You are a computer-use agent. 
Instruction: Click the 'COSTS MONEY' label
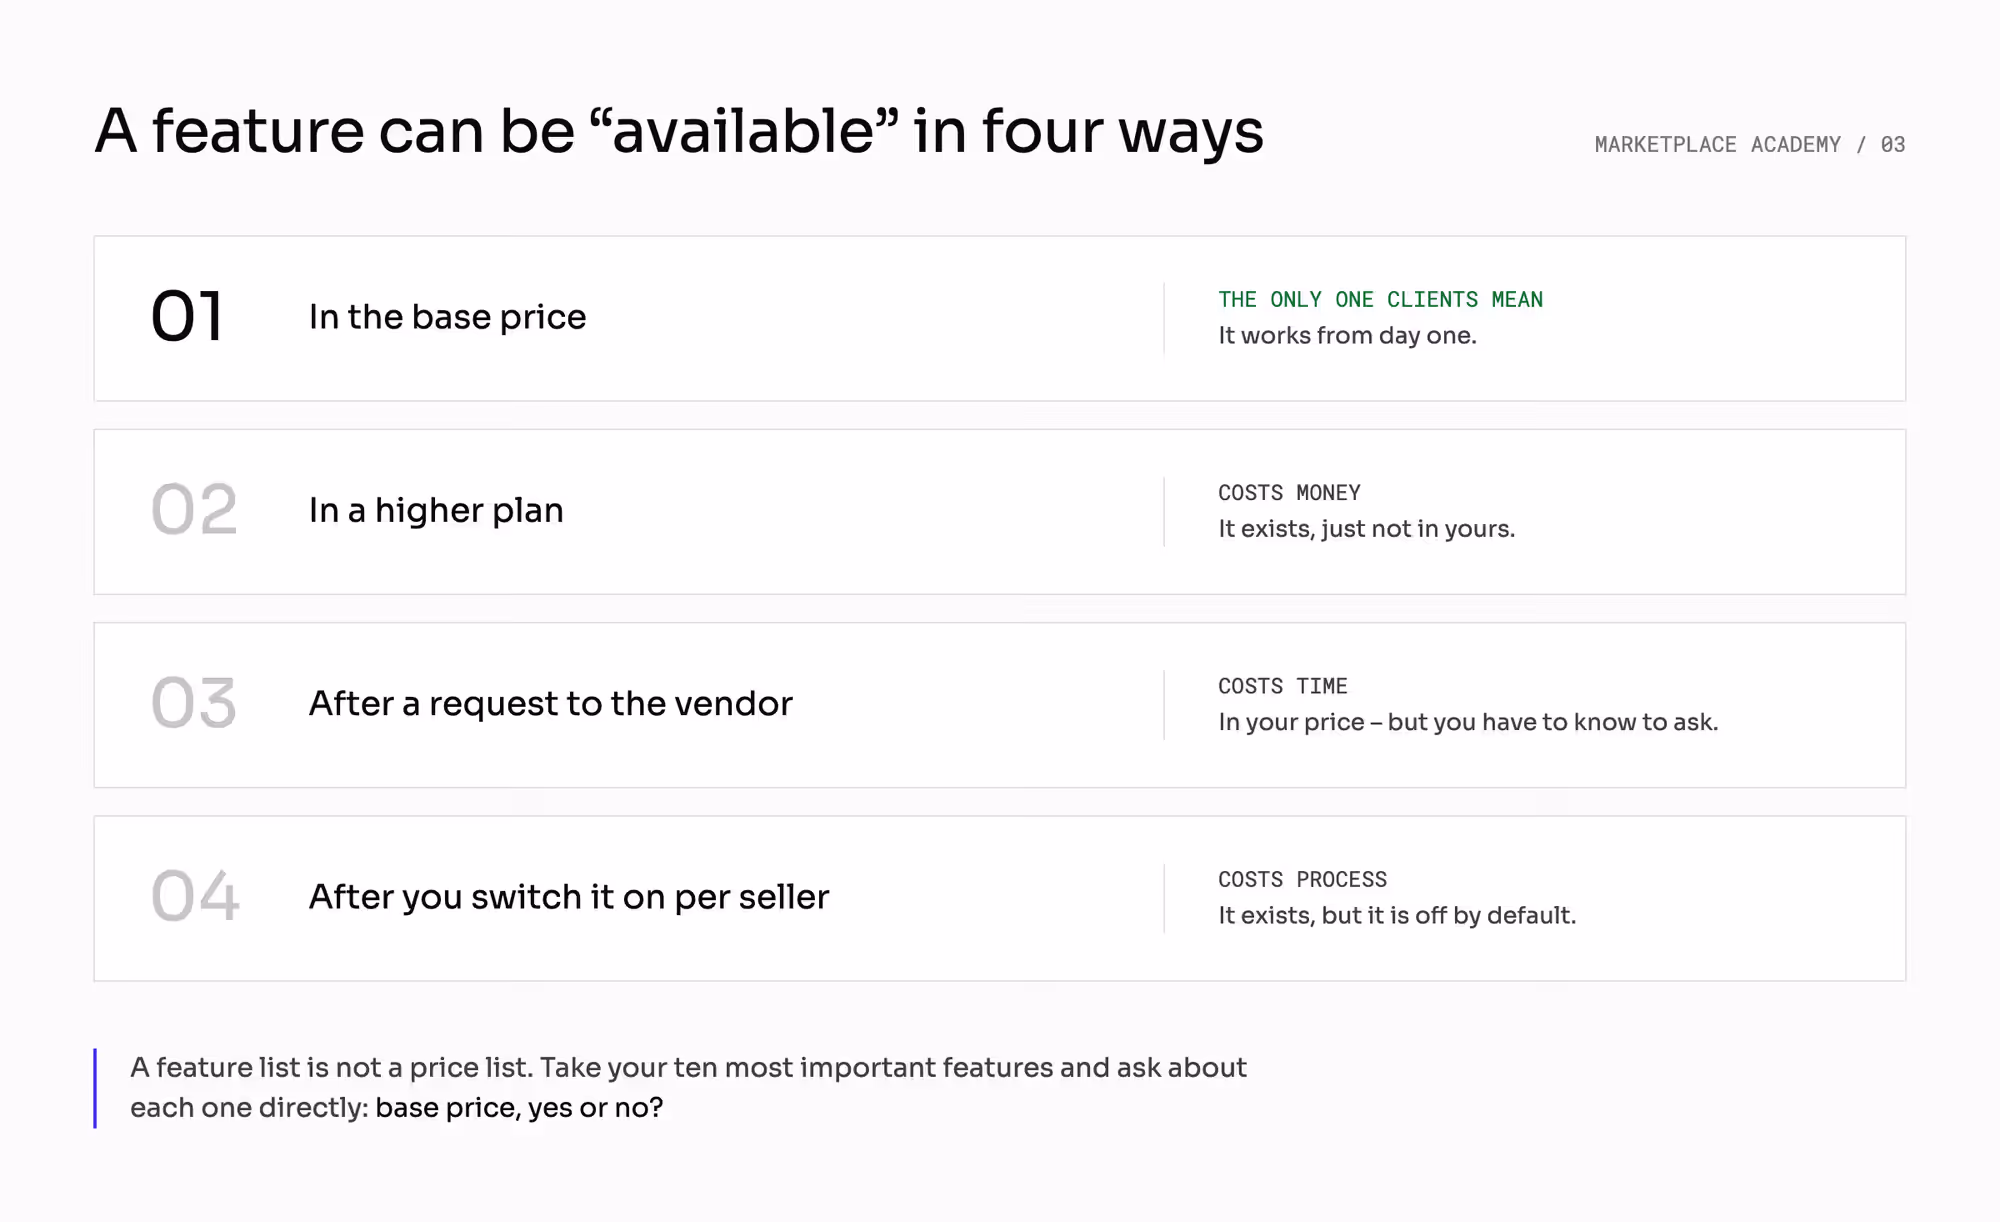1289,493
